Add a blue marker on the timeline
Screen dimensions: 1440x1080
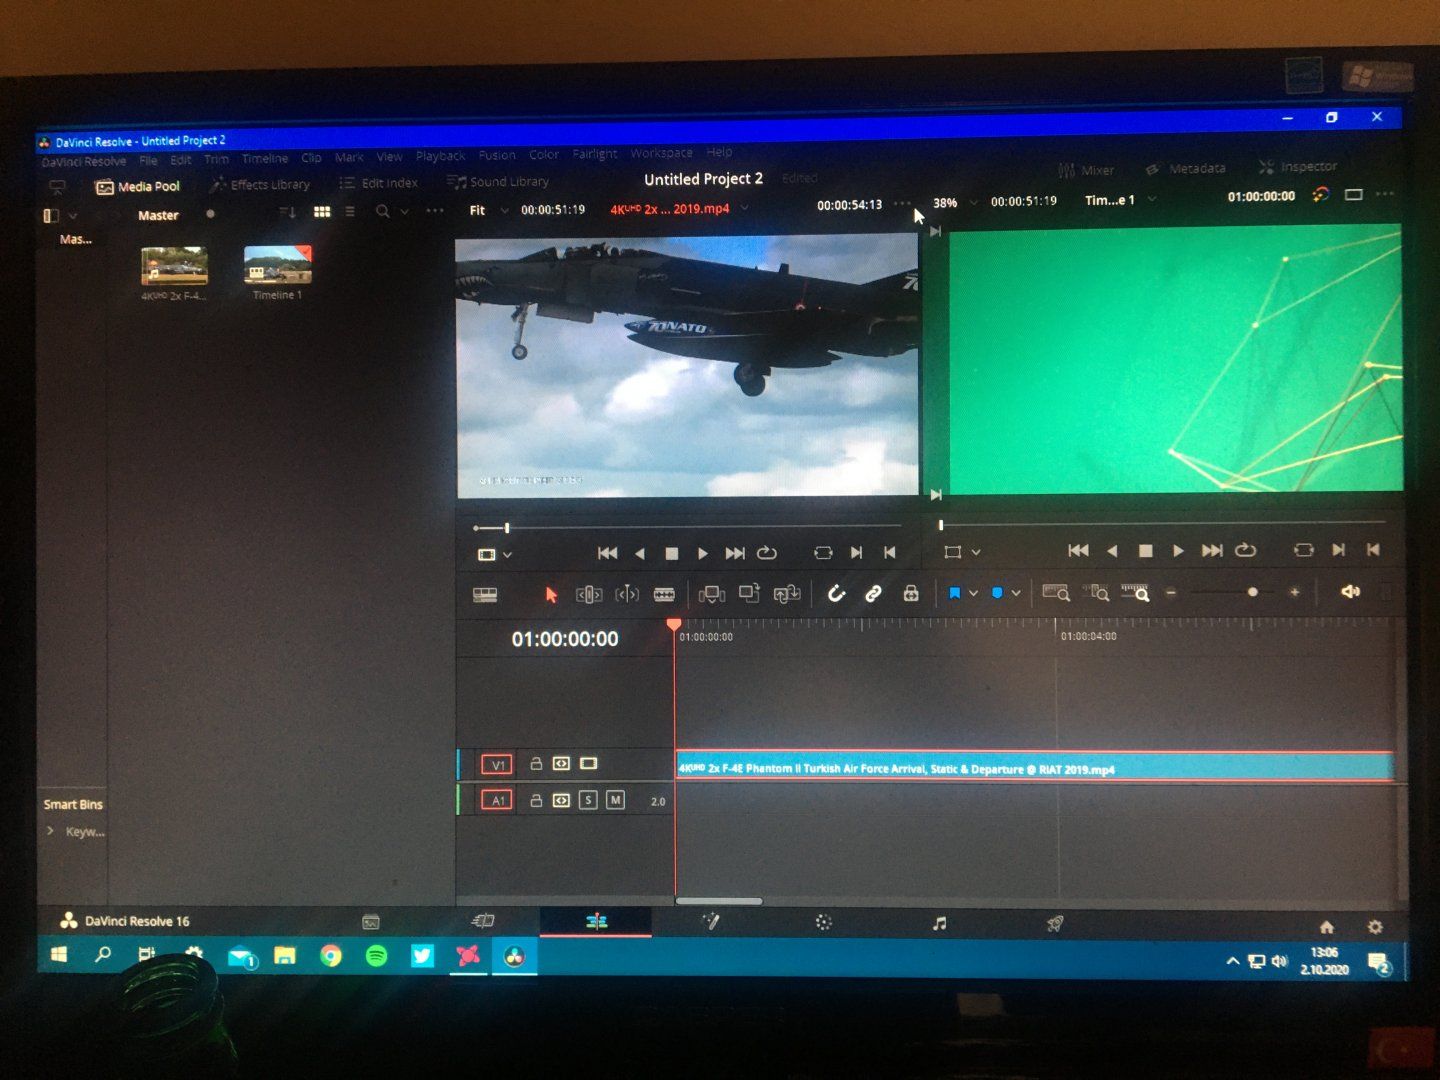997,593
